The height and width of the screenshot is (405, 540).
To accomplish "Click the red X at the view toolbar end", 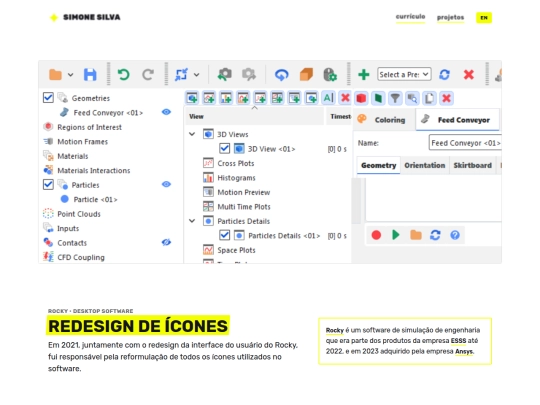I will 446,98.
